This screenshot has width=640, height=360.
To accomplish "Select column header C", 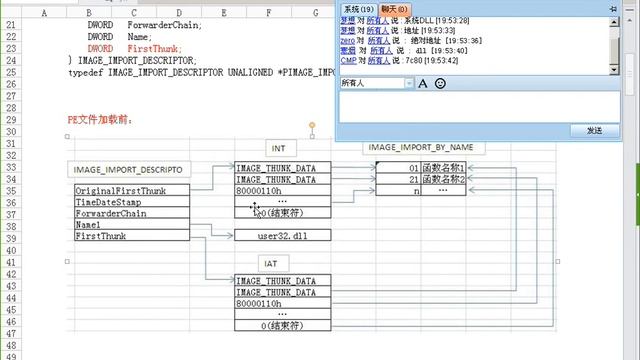I will tap(134, 13).
